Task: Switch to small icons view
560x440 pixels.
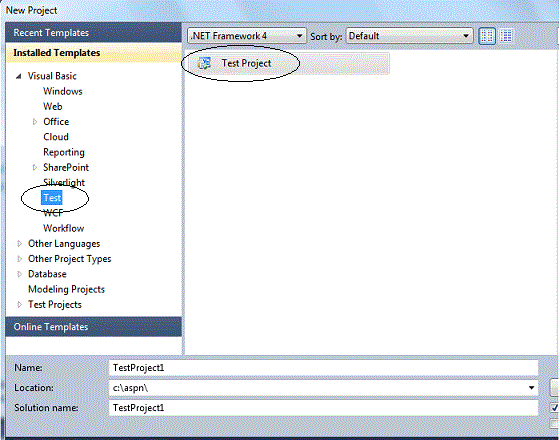Action: [487, 36]
